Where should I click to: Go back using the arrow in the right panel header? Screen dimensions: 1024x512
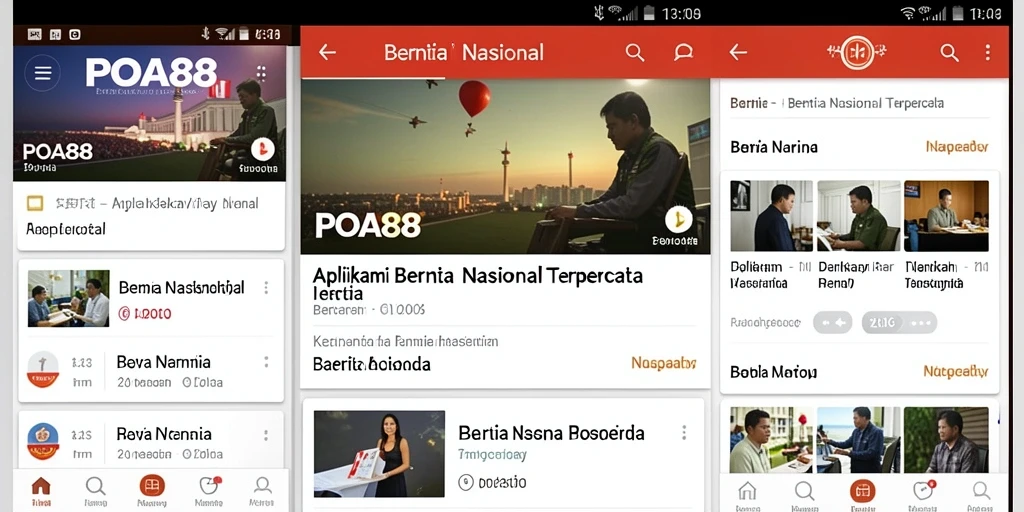738,52
